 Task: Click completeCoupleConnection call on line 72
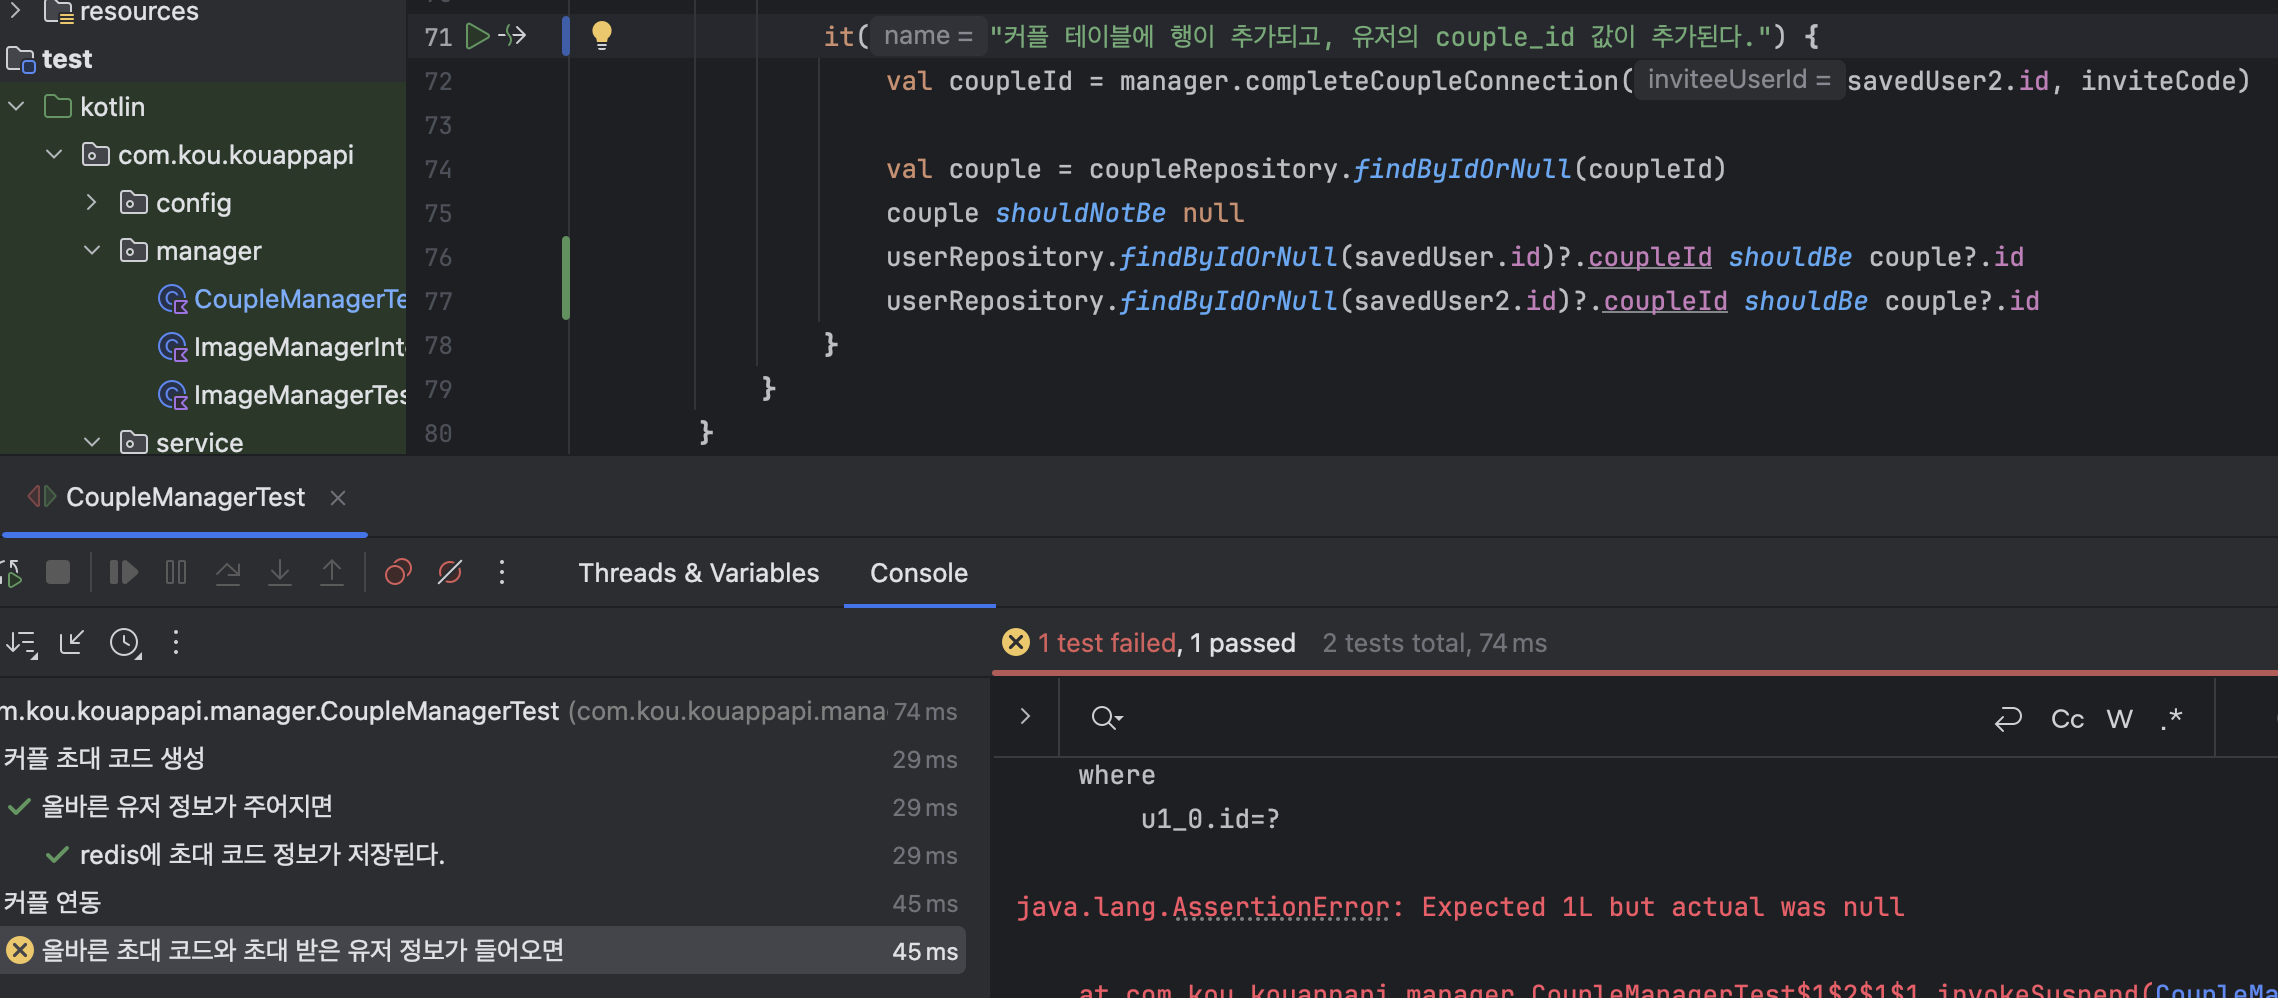(1431, 81)
